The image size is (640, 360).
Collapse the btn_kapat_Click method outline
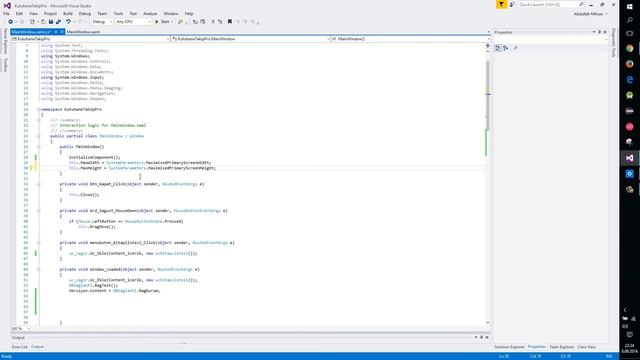(x=39, y=184)
